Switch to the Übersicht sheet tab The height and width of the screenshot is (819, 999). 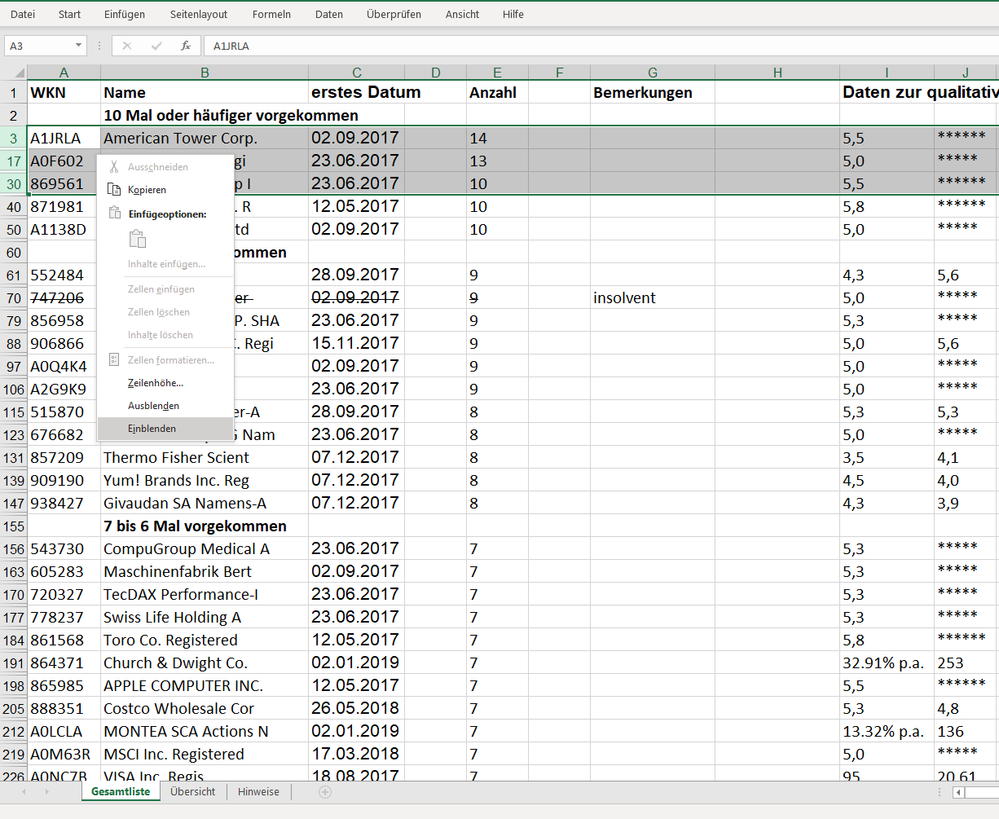click(192, 791)
